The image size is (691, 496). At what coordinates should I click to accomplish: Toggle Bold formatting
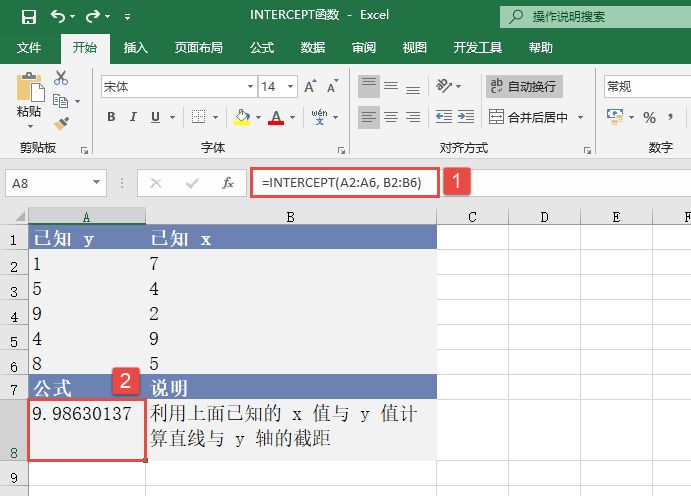click(x=111, y=117)
